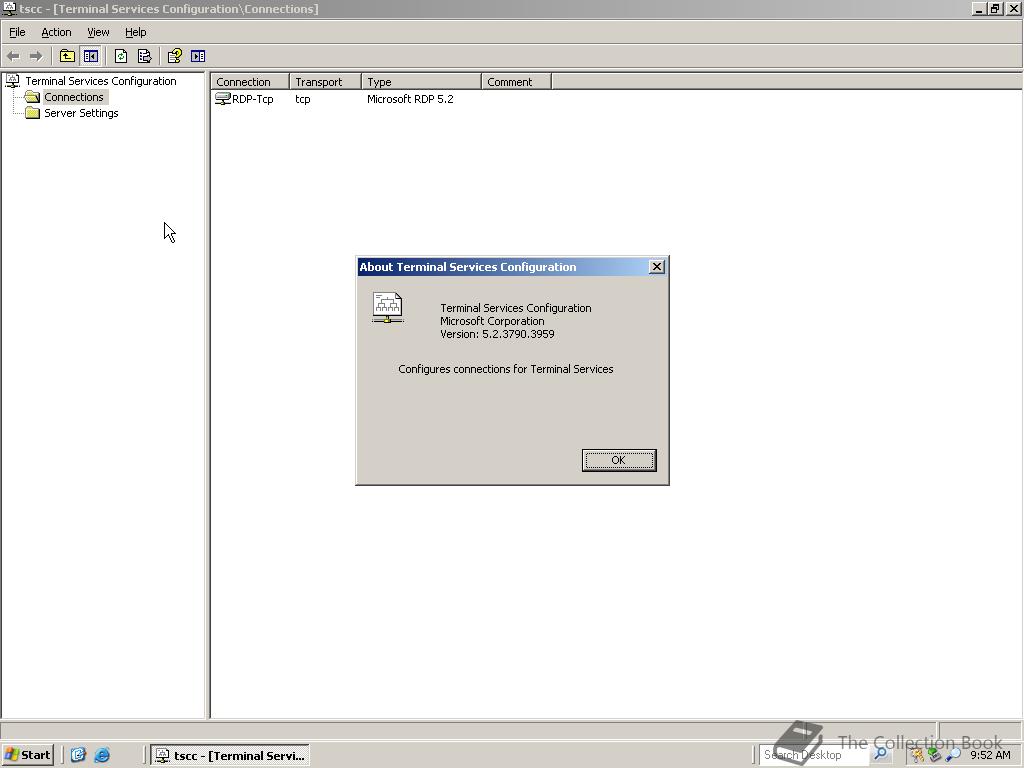Viewport: 1024px width, 768px height.
Task: Click Terminal Services Configuration root node icon
Action: pos(12,81)
